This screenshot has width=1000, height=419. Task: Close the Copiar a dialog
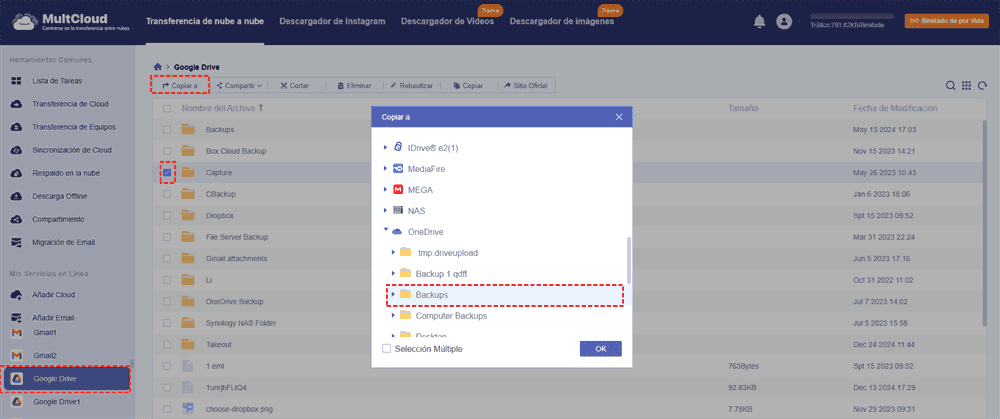619,117
